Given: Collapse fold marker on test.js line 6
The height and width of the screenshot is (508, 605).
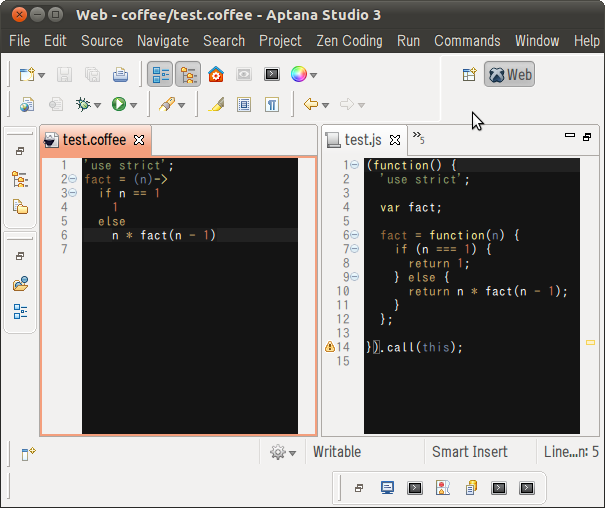Looking at the screenshot, I should [x=355, y=235].
